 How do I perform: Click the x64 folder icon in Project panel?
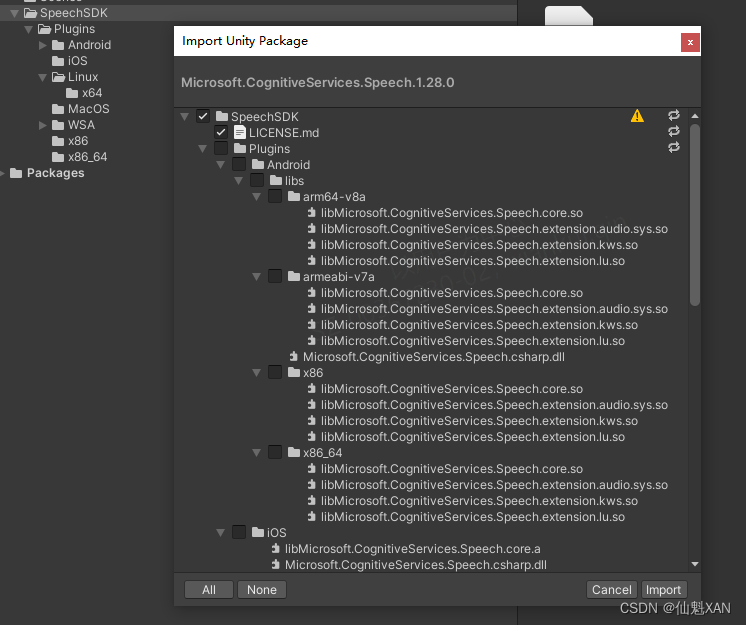click(72, 93)
